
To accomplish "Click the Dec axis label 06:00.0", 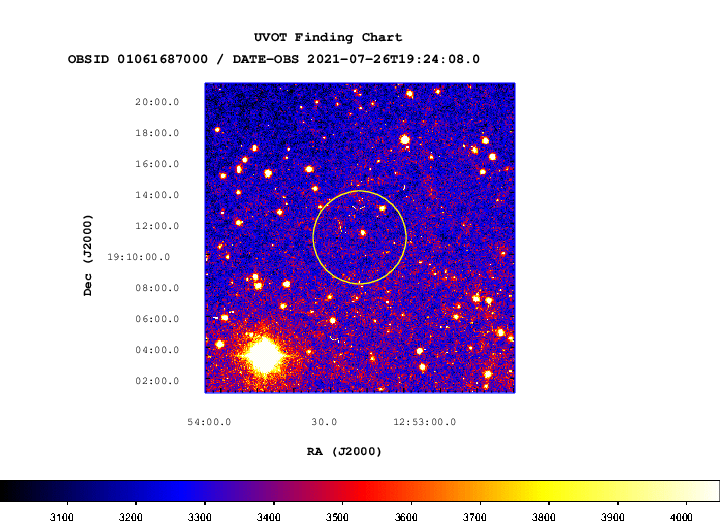I will click(x=157, y=319).
